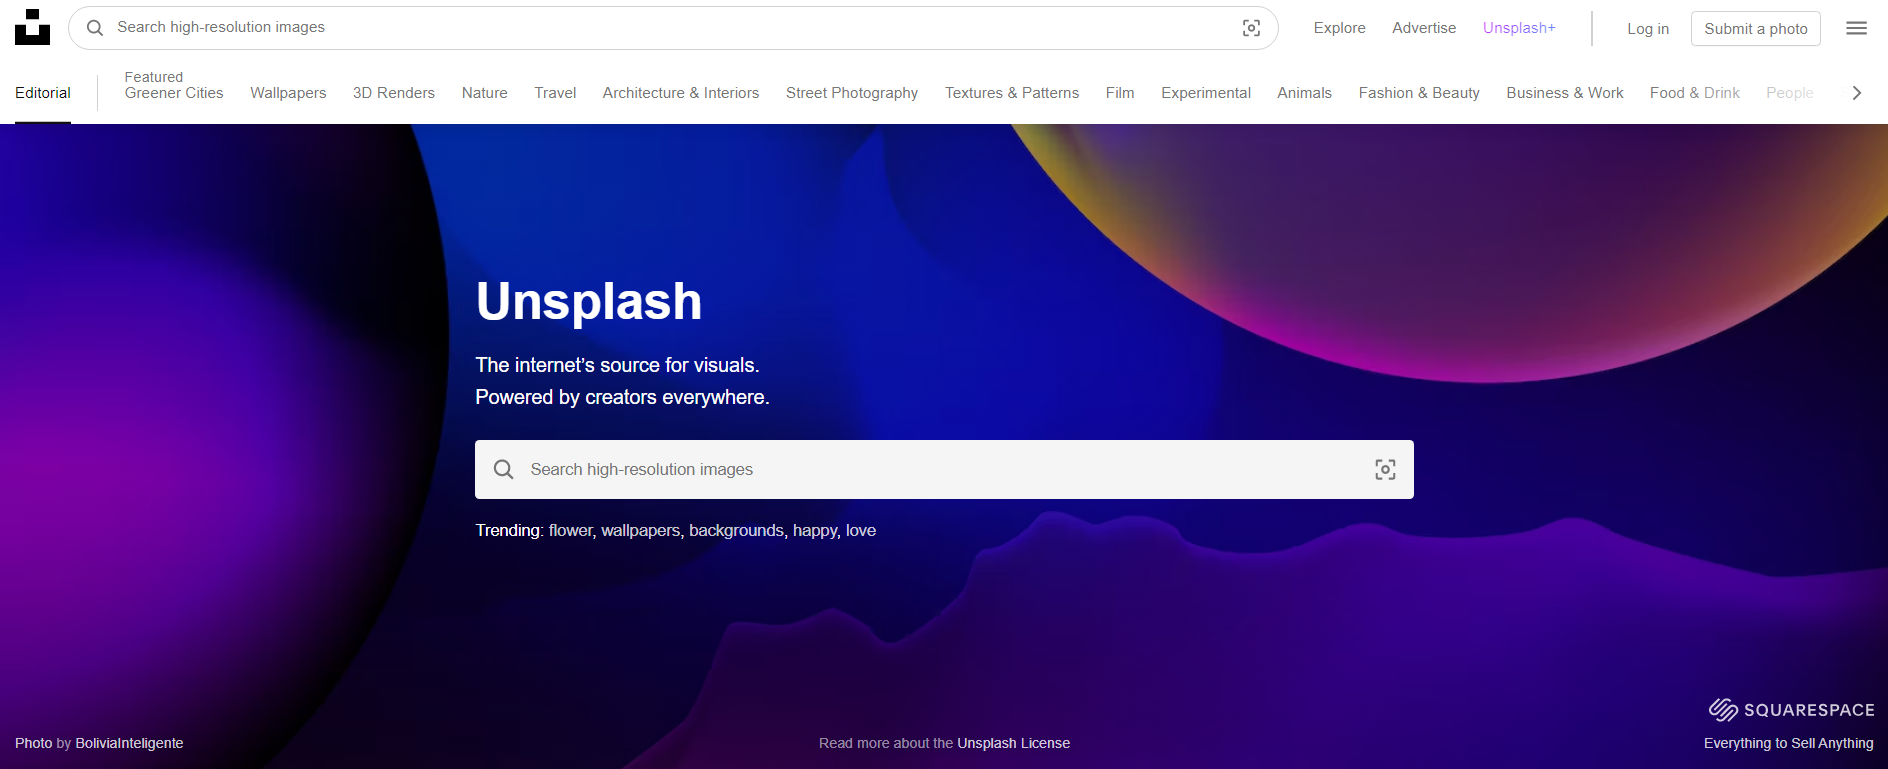Screen dimensions: 1888x769
Task: Click the hero search magnifier icon
Action: pyautogui.click(x=504, y=470)
